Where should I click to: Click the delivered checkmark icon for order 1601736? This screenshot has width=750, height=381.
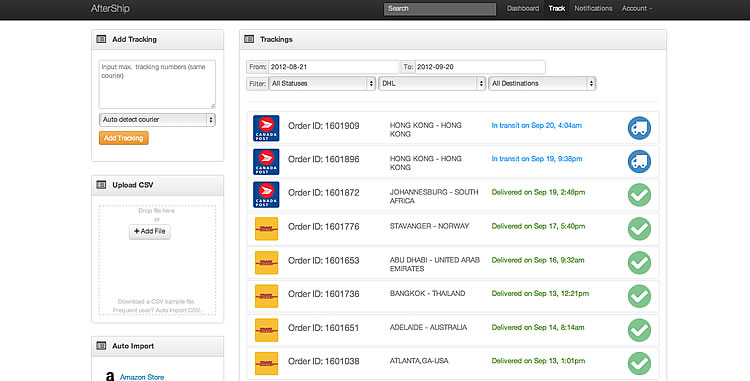pos(639,296)
